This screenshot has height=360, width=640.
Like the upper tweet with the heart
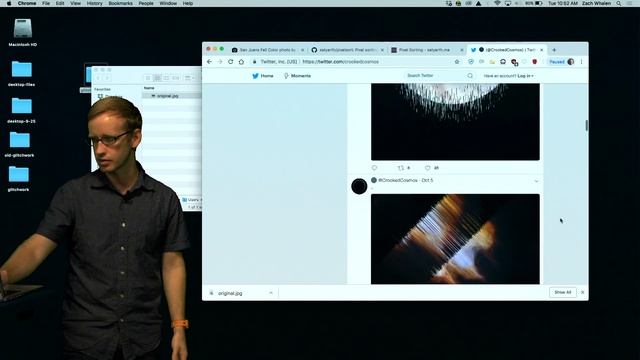tap(427, 168)
